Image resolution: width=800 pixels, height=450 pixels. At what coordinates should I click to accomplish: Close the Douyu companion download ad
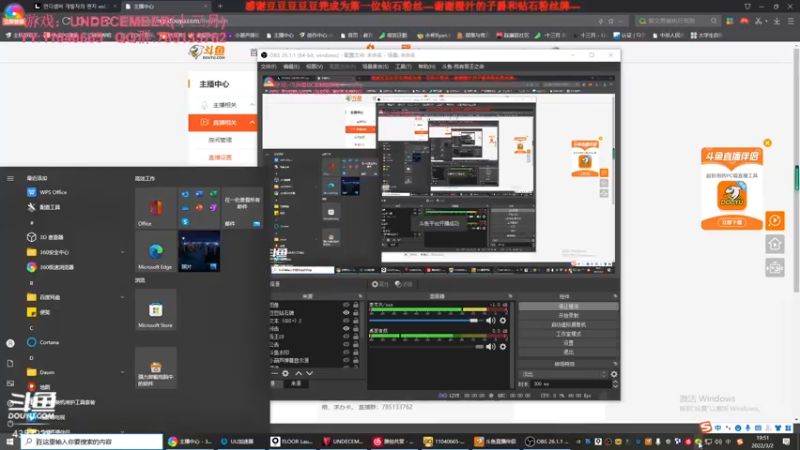click(767, 143)
